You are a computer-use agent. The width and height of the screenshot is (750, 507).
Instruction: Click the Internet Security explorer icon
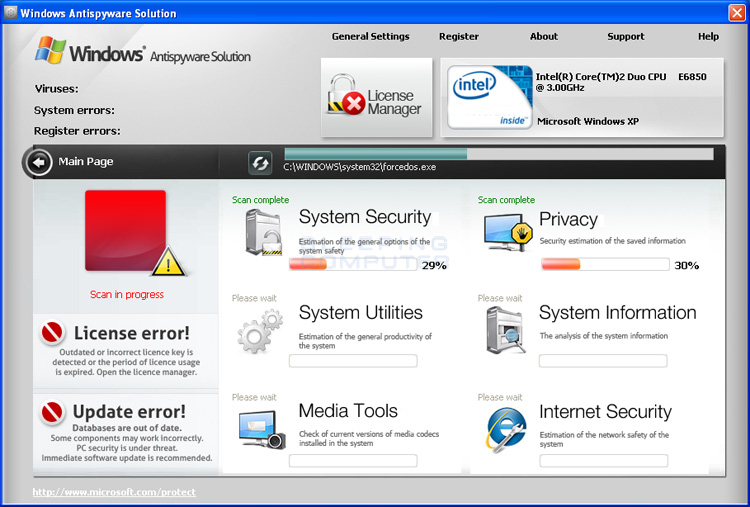507,430
